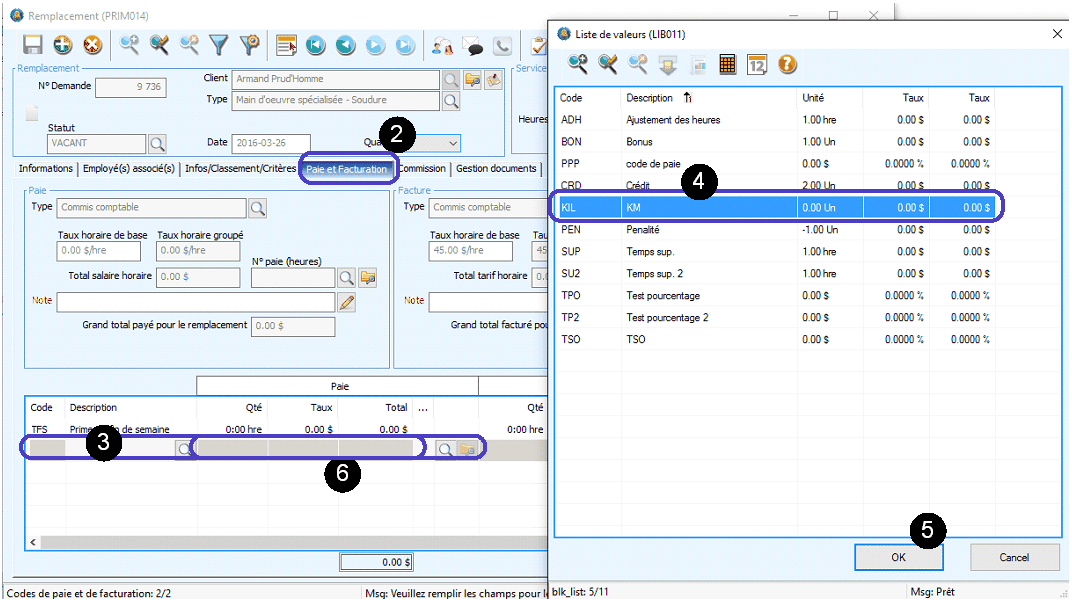Click the orange Delete record icon
The image size is (1072, 600).
(92, 45)
